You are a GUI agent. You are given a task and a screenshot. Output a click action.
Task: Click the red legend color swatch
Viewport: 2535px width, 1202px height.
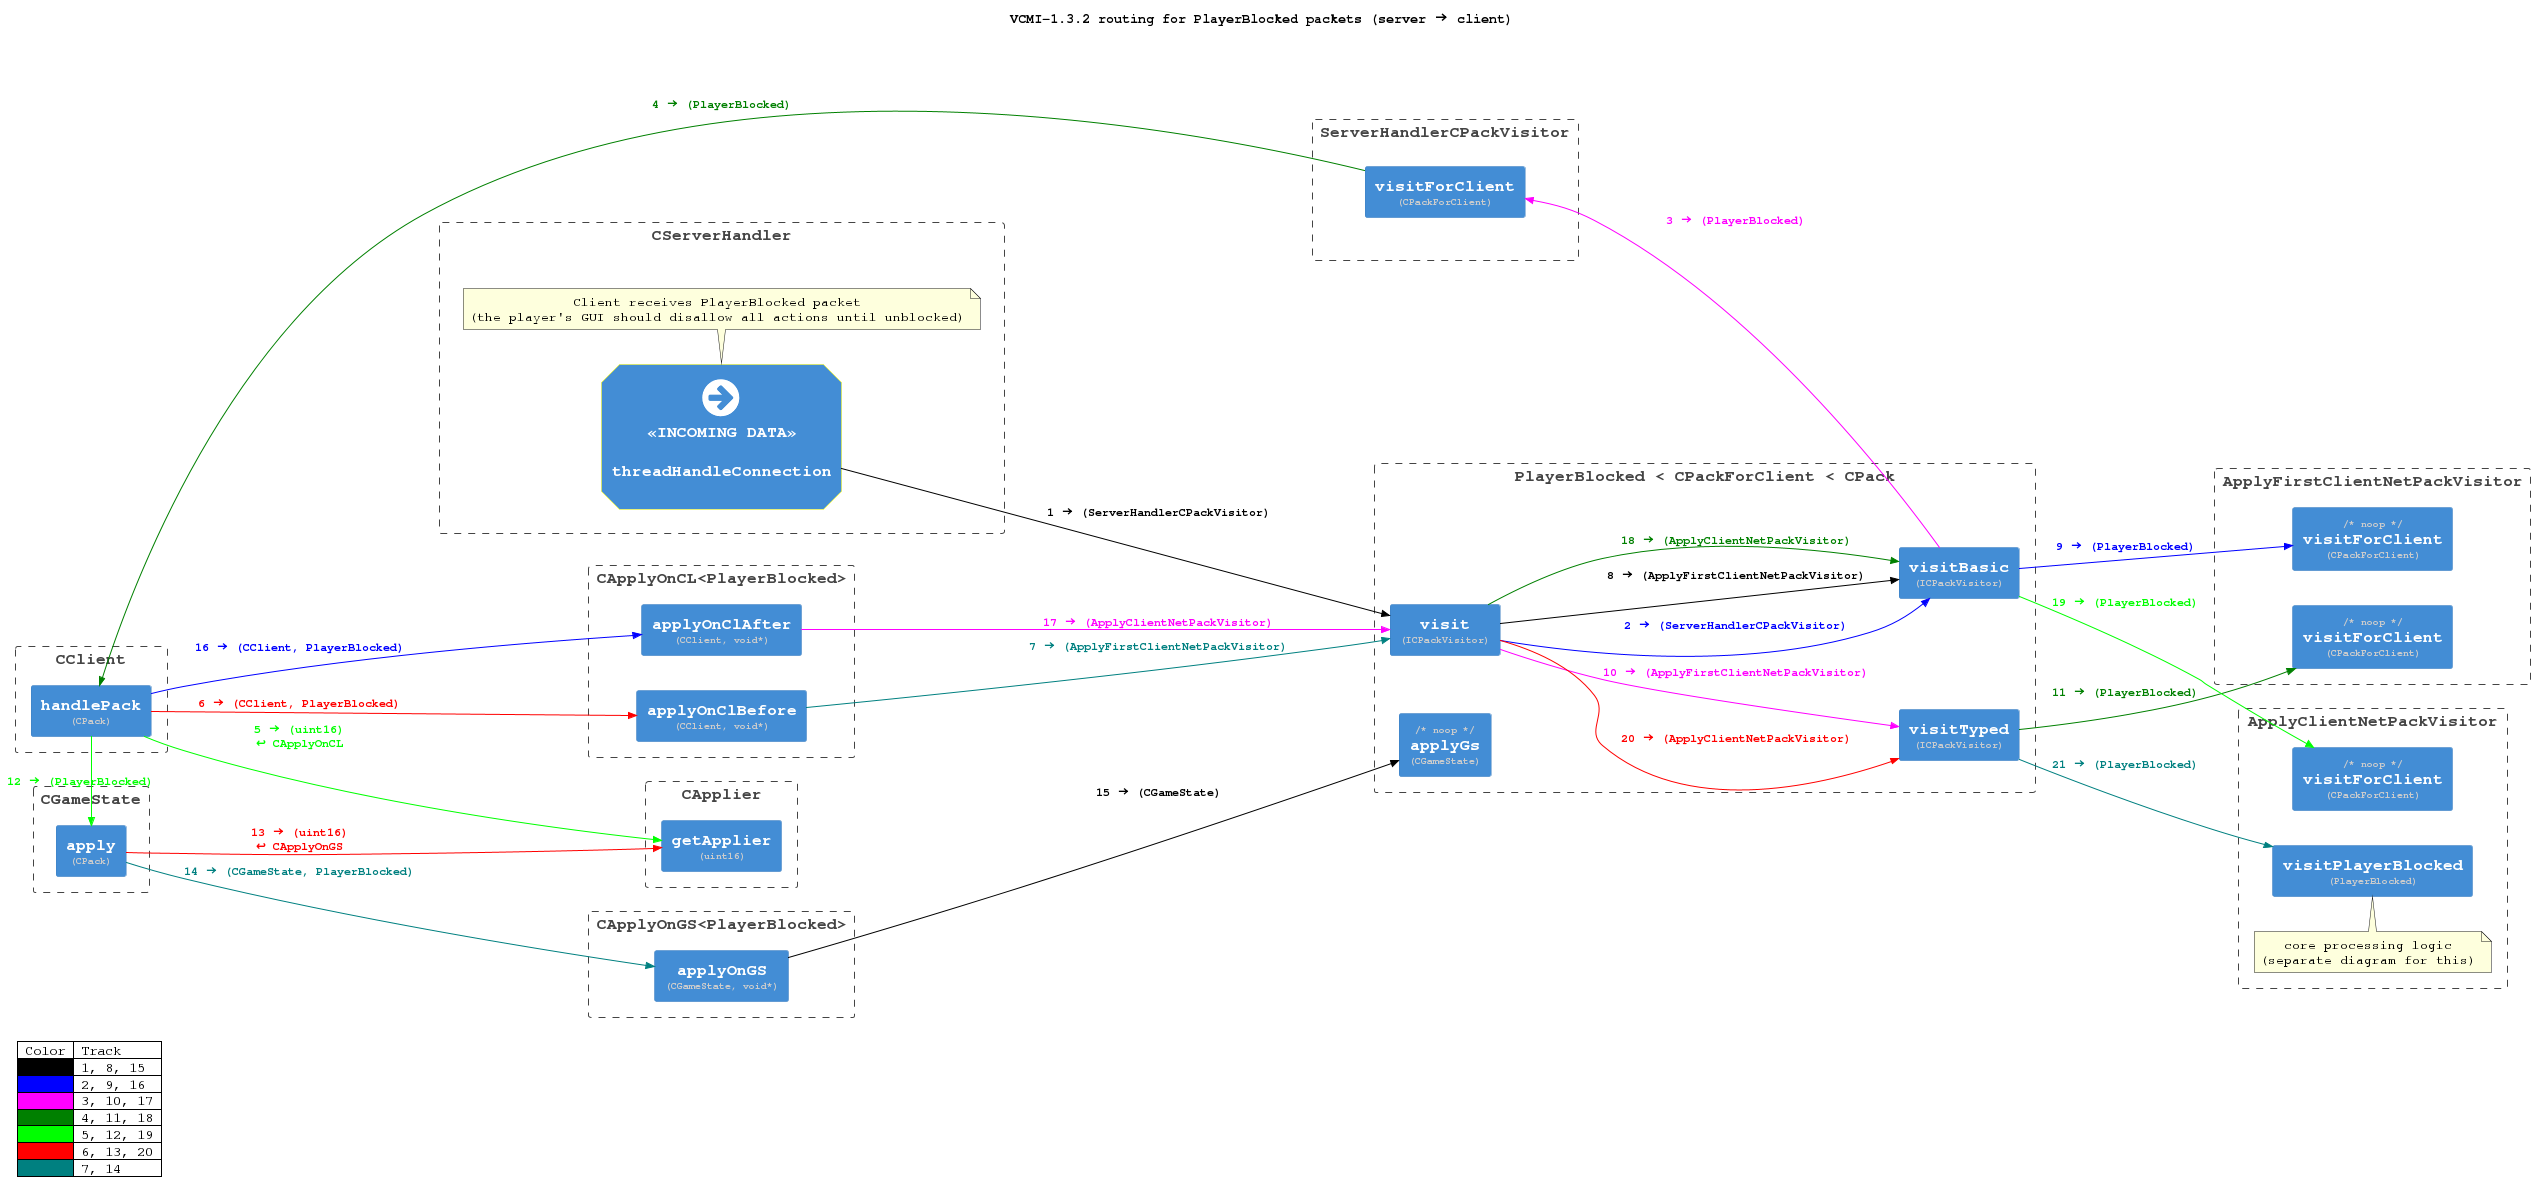45,1152
